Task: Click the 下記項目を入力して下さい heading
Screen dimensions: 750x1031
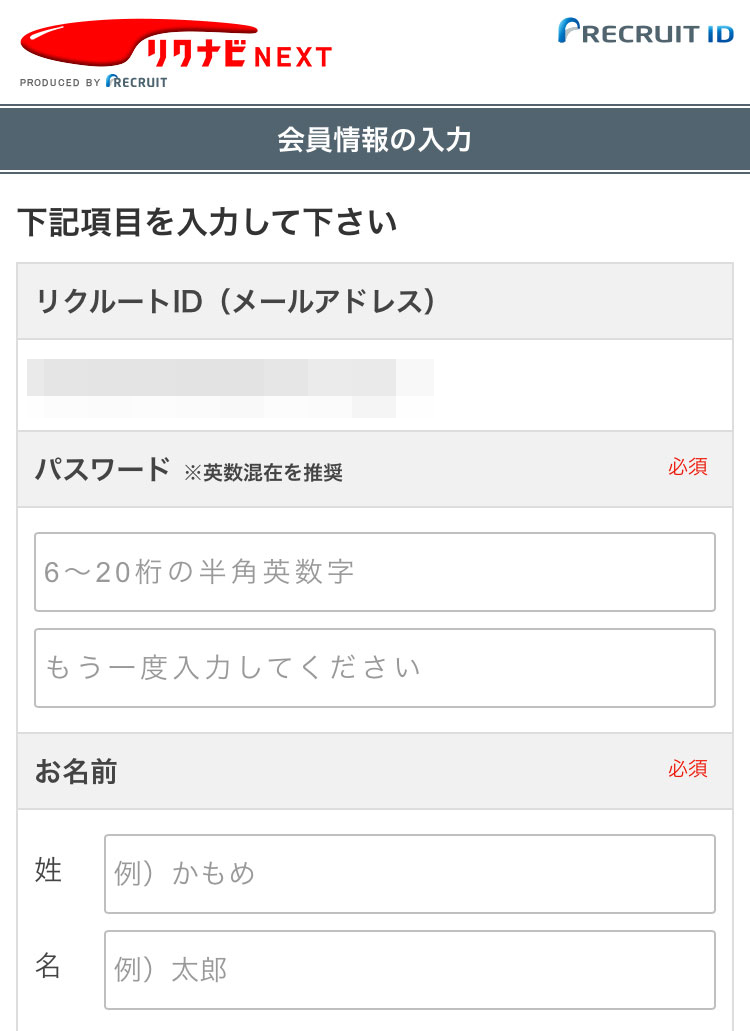Action: coord(208,222)
